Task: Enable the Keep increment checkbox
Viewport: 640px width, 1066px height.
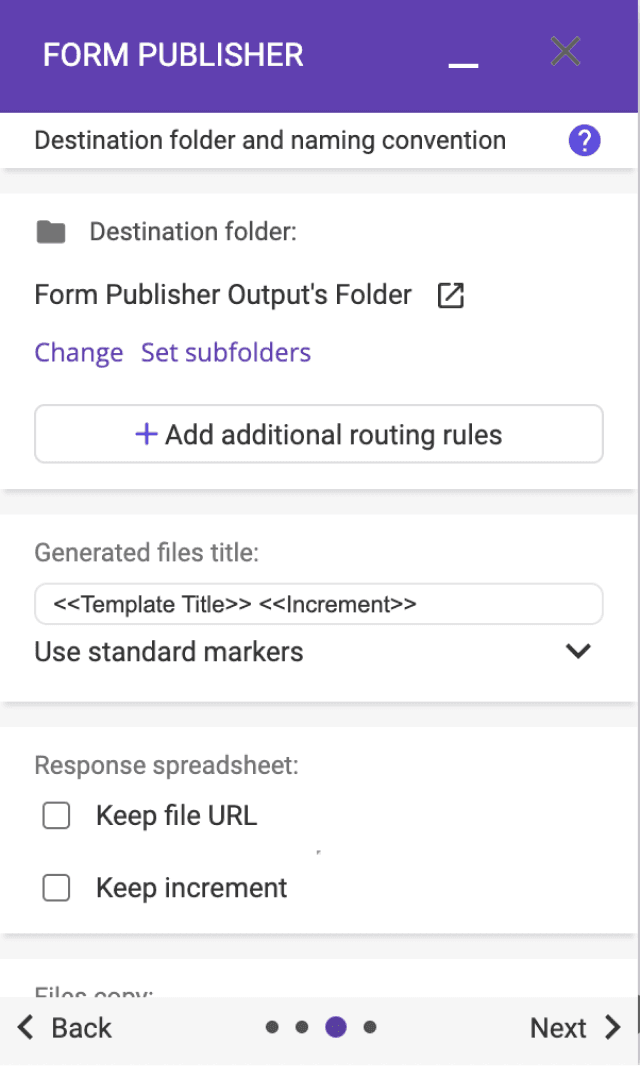Action: 56,888
